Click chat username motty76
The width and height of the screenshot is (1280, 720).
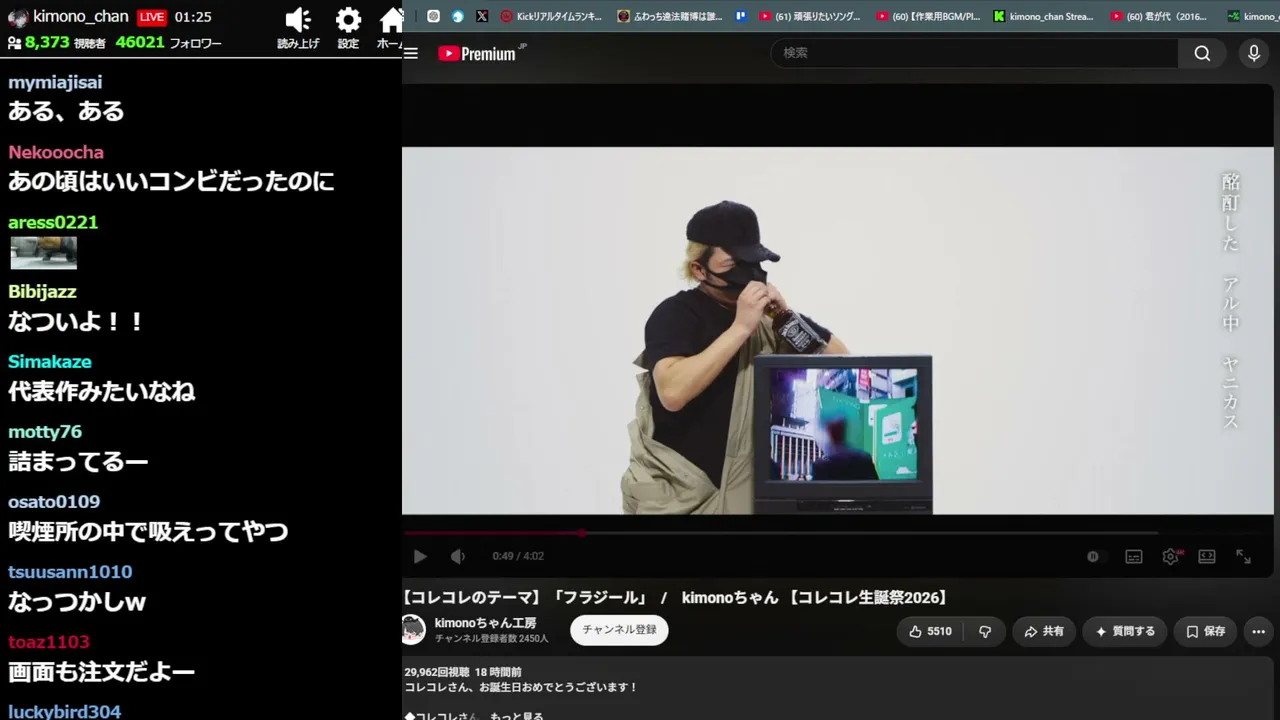(45, 432)
